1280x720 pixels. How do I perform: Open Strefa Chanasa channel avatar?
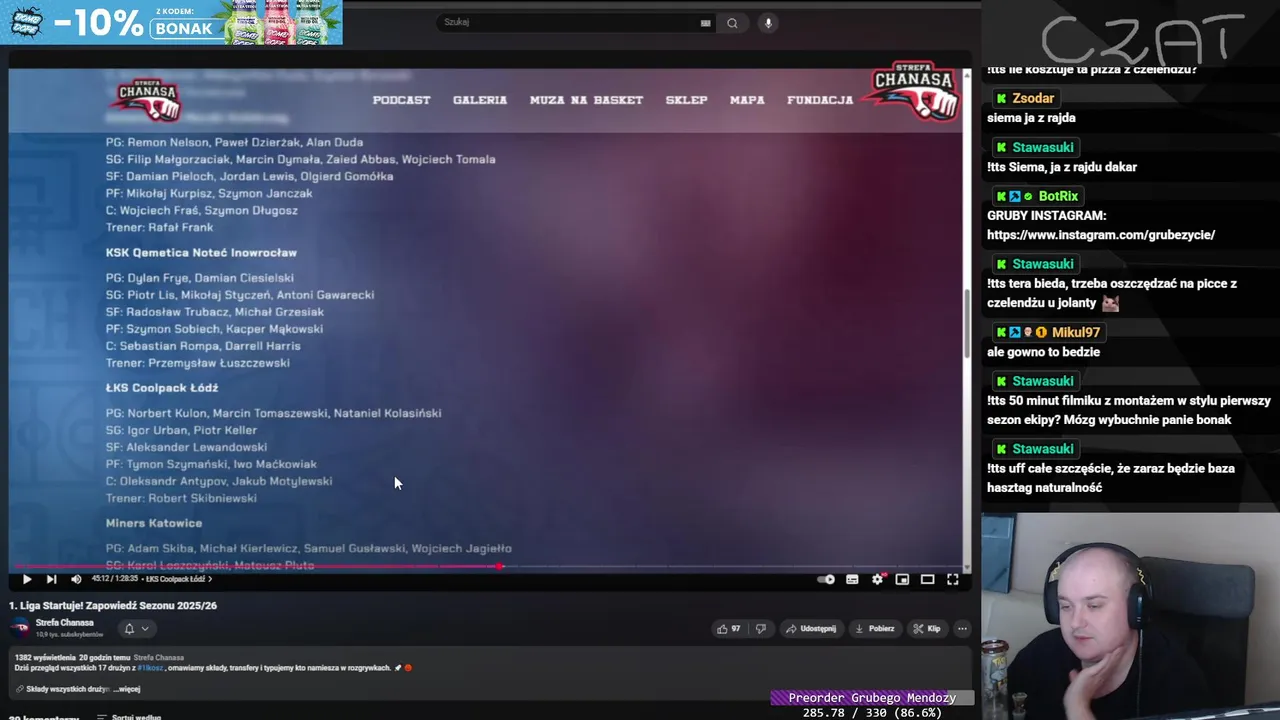pyautogui.click(x=20, y=628)
